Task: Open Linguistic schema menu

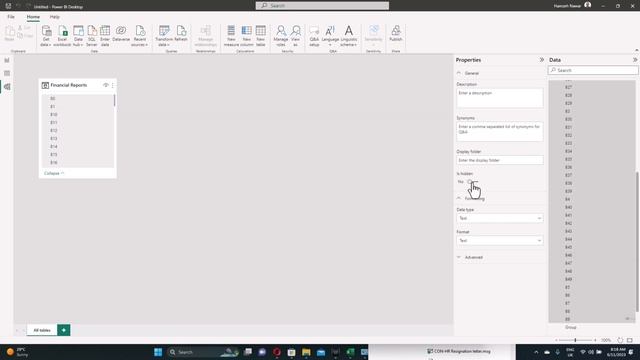Action: (x=349, y=36)
